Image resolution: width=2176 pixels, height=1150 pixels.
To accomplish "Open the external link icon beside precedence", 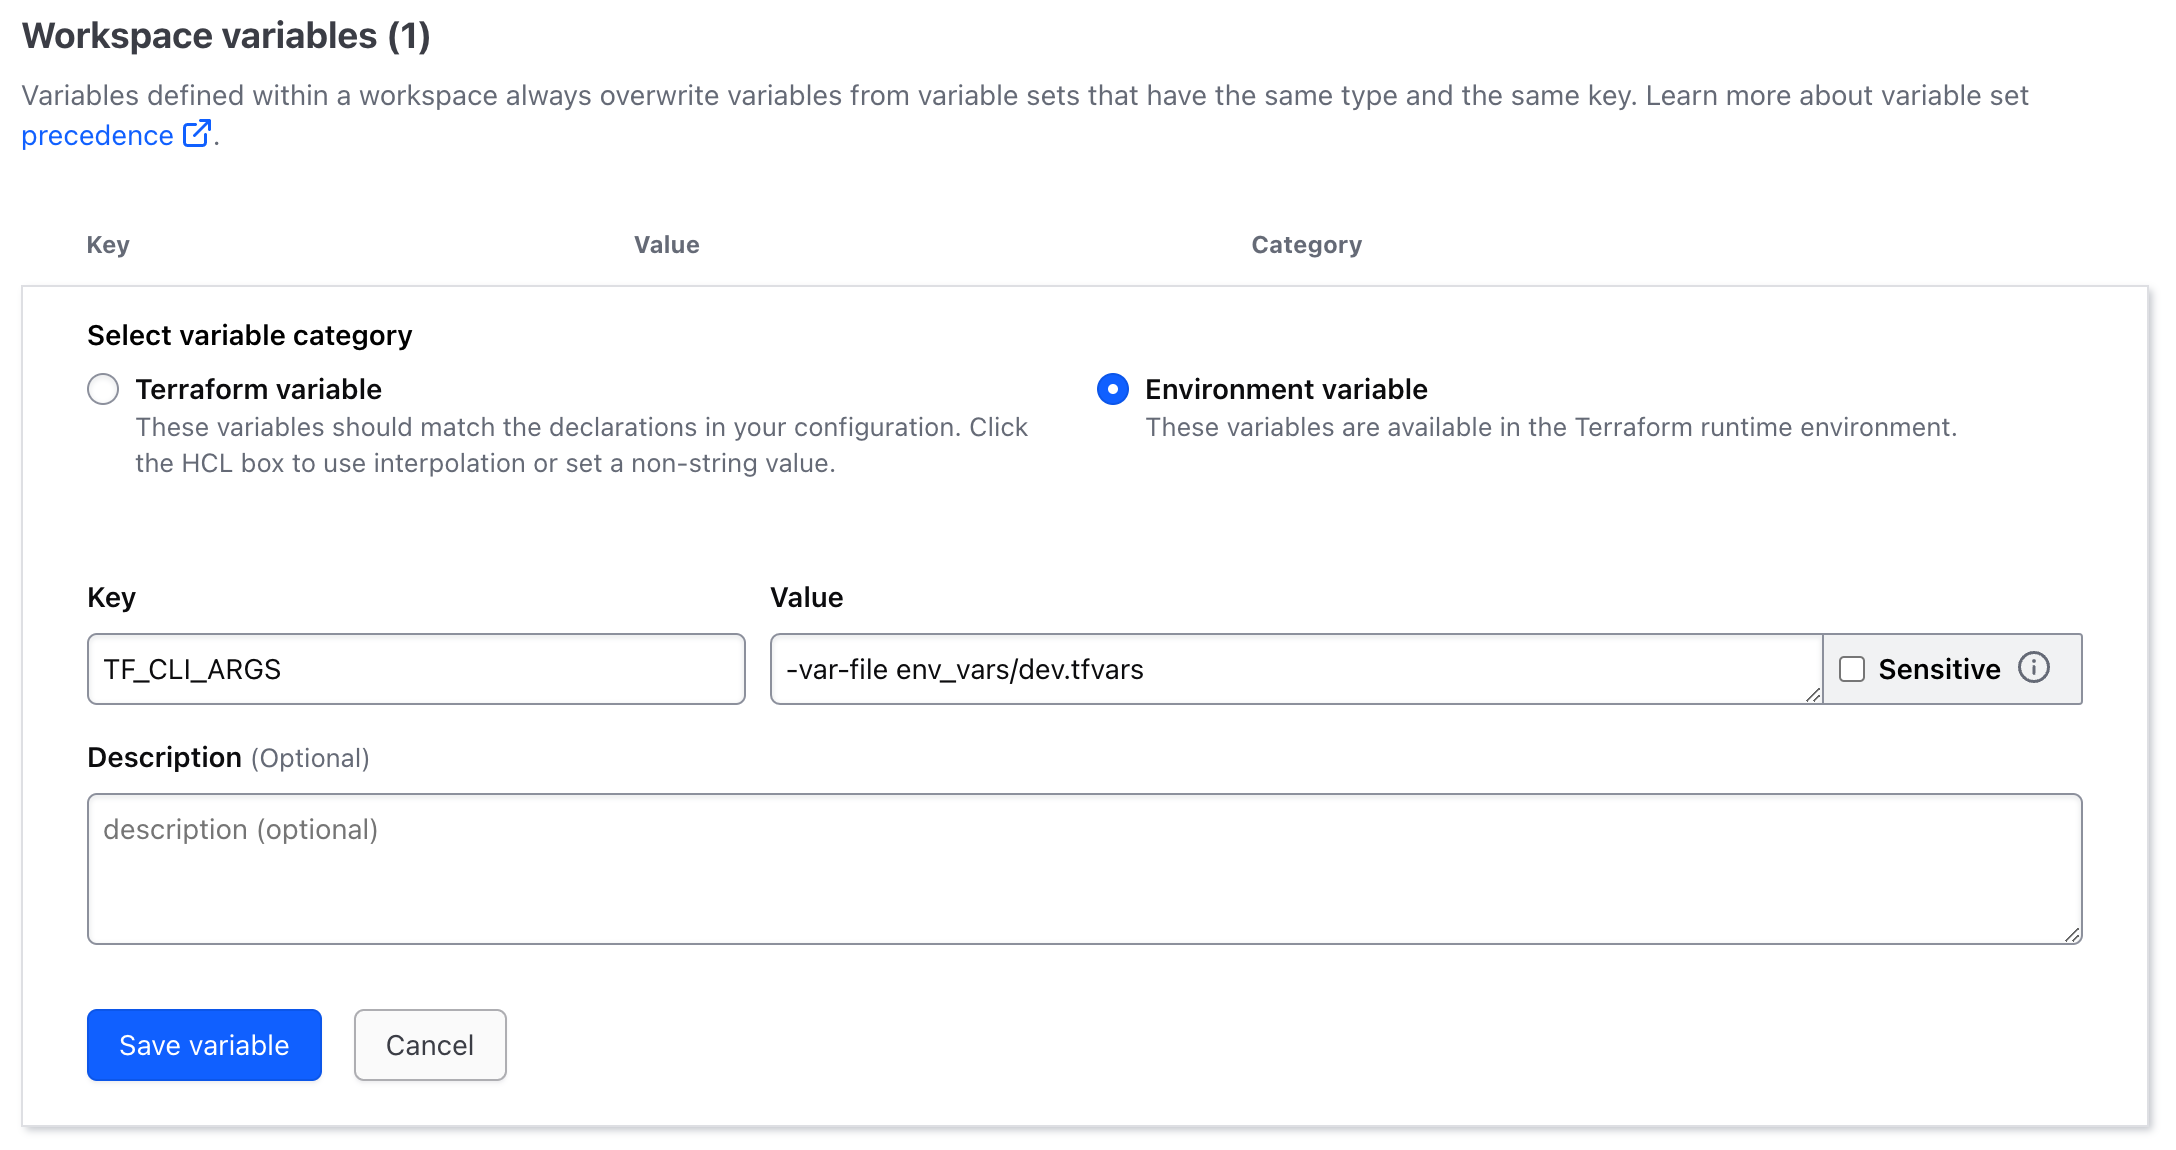I will (197, 134).
